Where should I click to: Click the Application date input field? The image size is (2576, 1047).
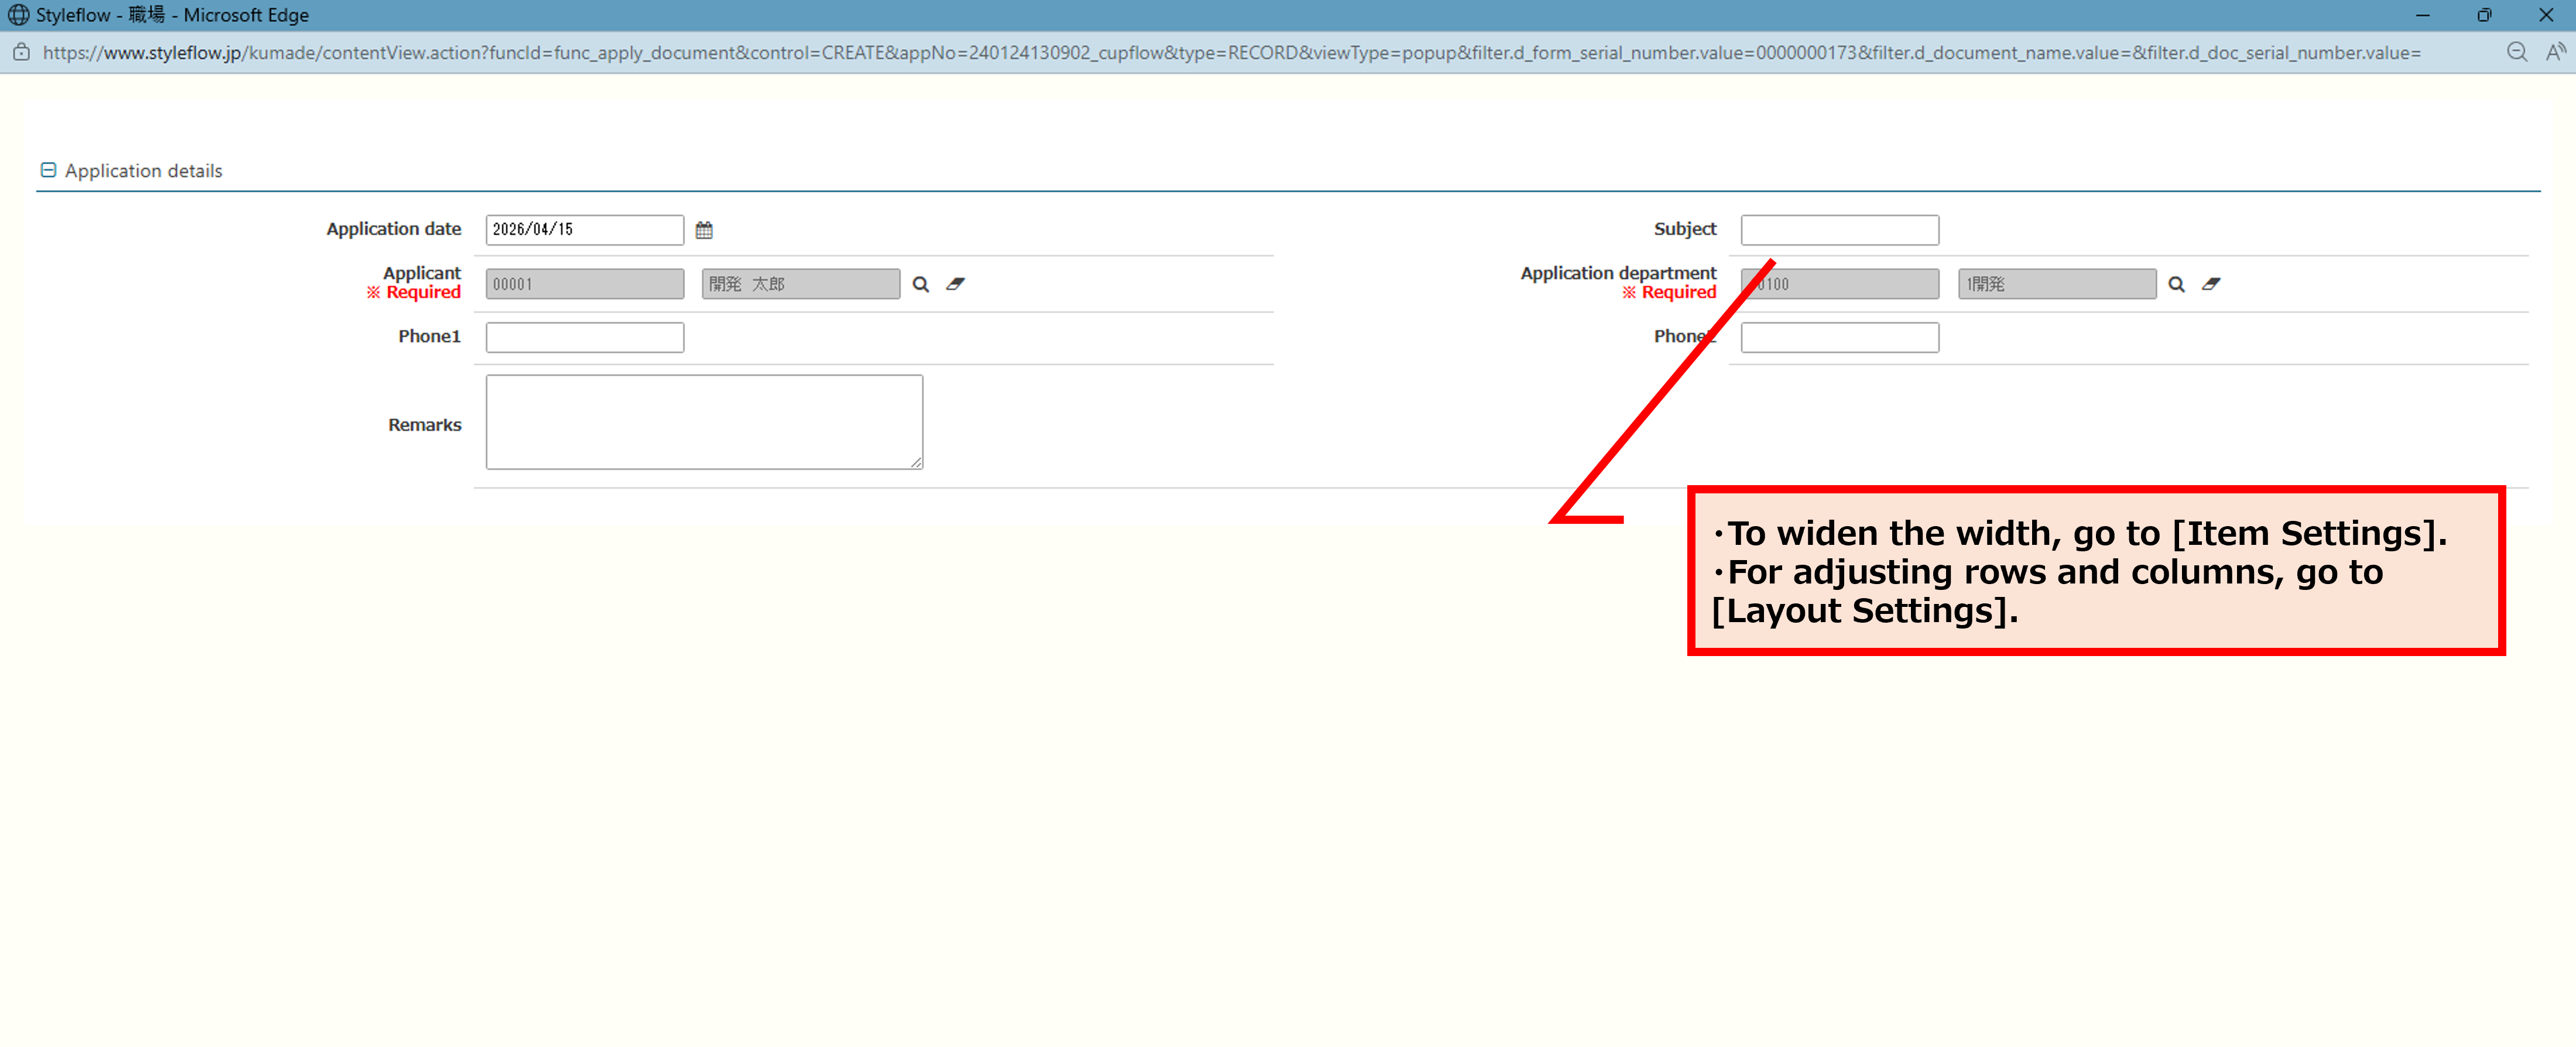[x=585, y=230]
